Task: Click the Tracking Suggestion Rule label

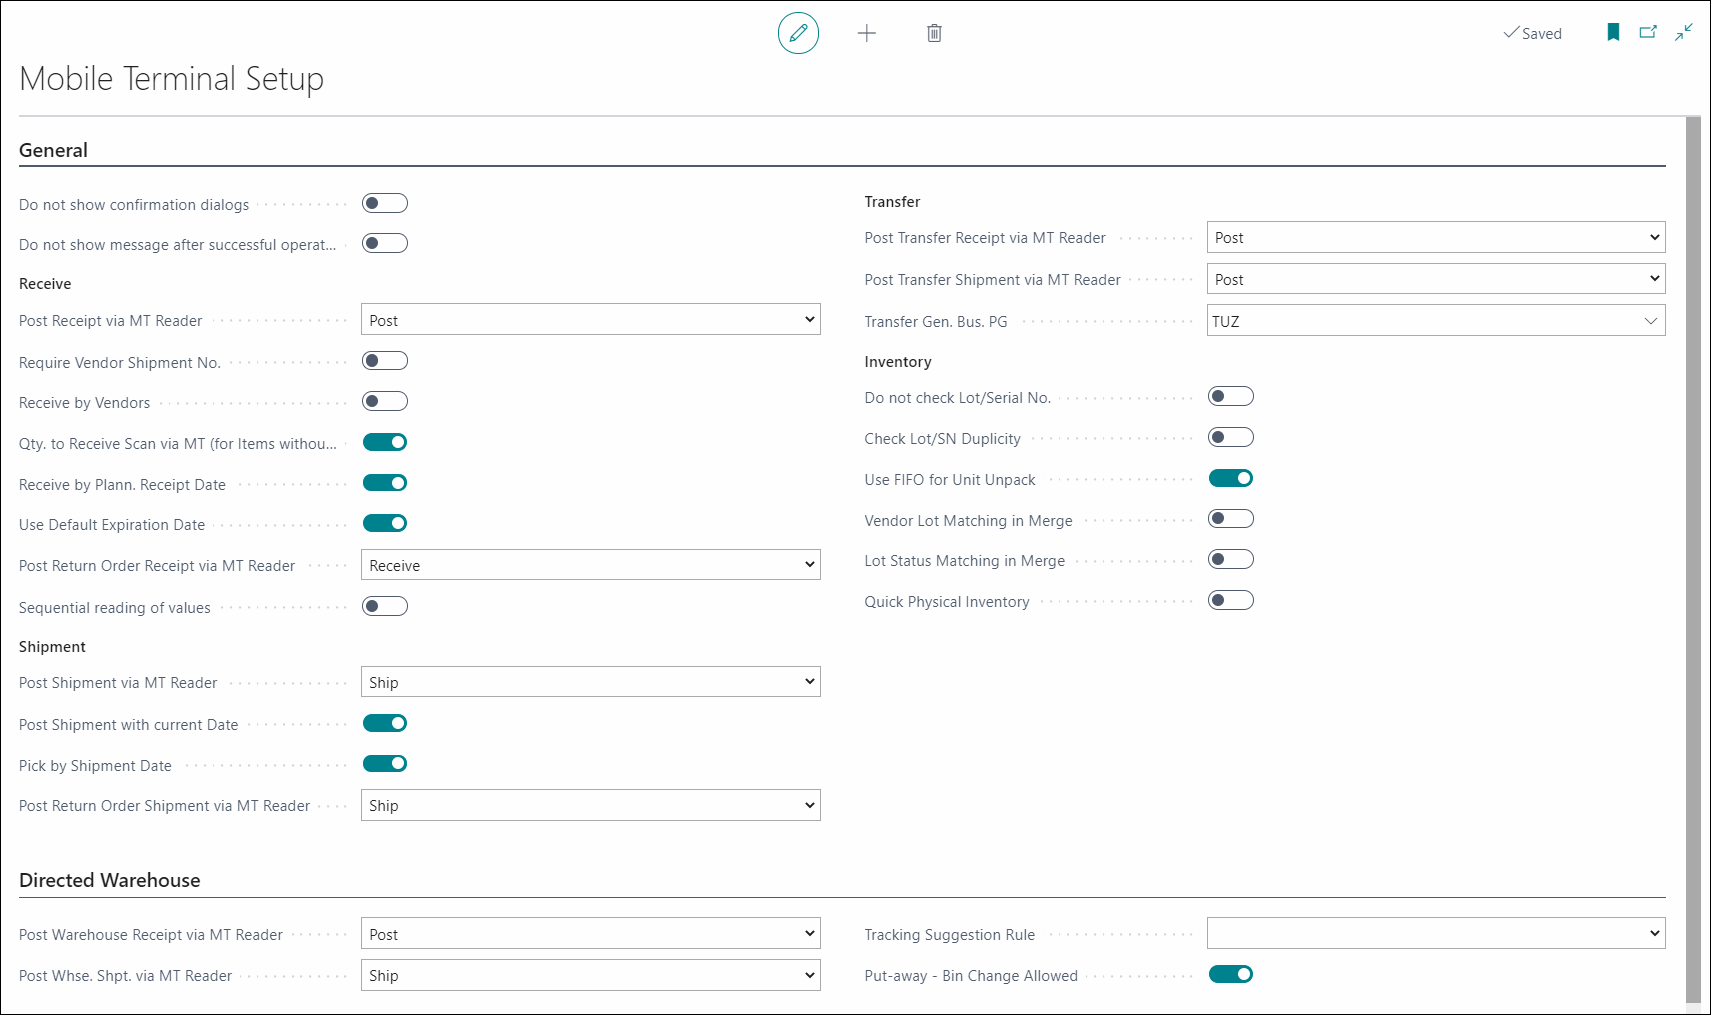Action: 950,935
